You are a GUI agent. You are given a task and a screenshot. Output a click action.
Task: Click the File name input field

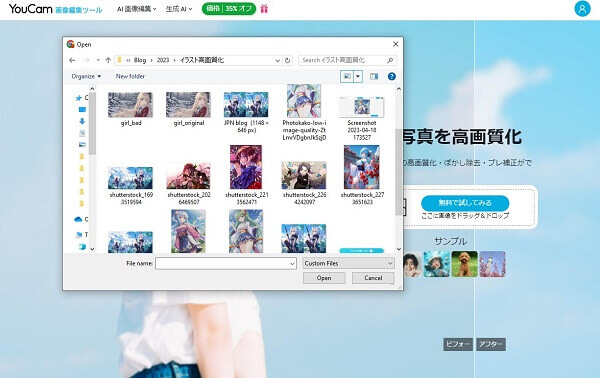click(222, 264)
